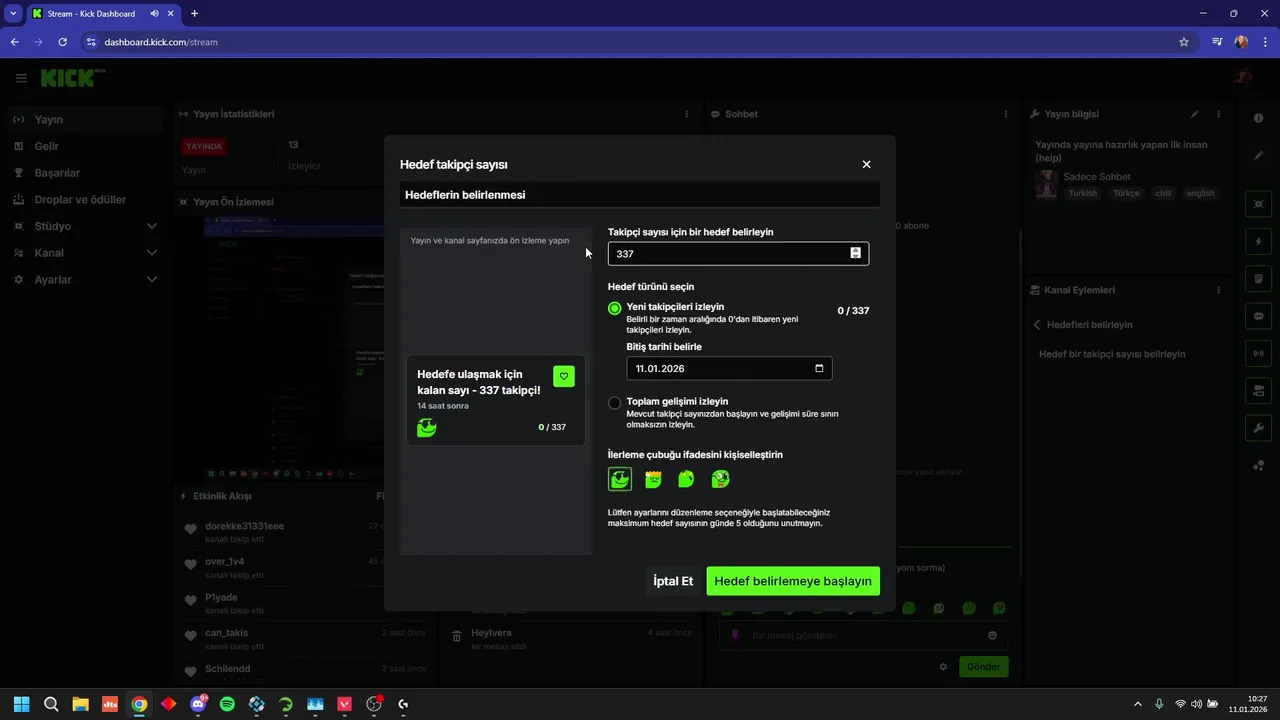This screenshot has width=1280, height=720.
Task: Toggle the lightning bolt activity panel icon
Action: 1258,241
